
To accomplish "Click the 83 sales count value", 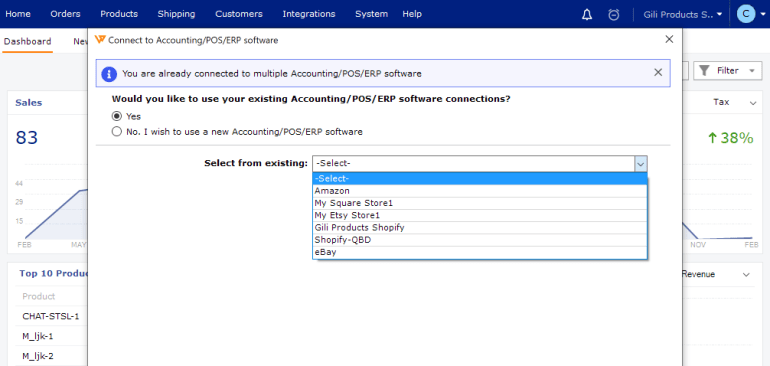I will [27, 138].
